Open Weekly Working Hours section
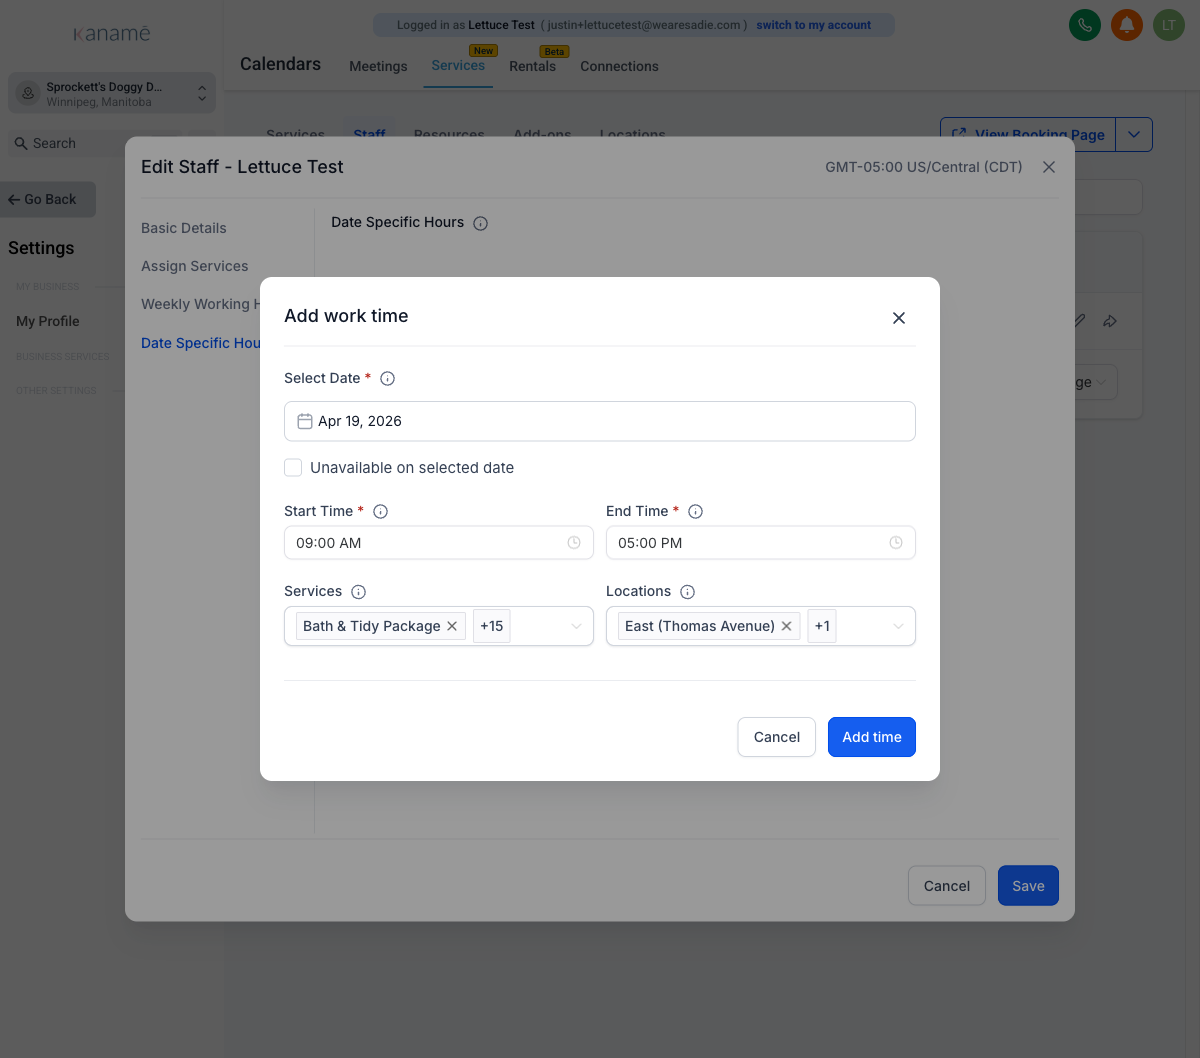The image size is (1200, 1058). click(x=200, y=304)
